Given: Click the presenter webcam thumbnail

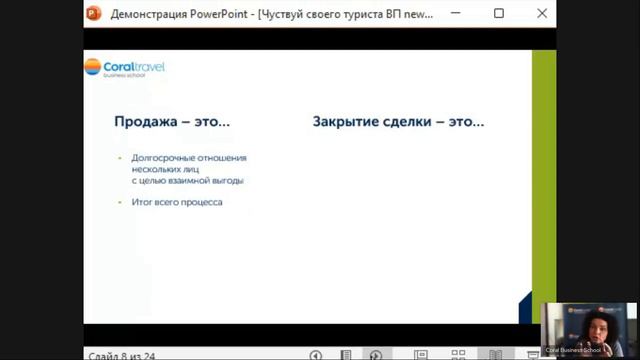Looking at the screenshot, I should 589,330.
